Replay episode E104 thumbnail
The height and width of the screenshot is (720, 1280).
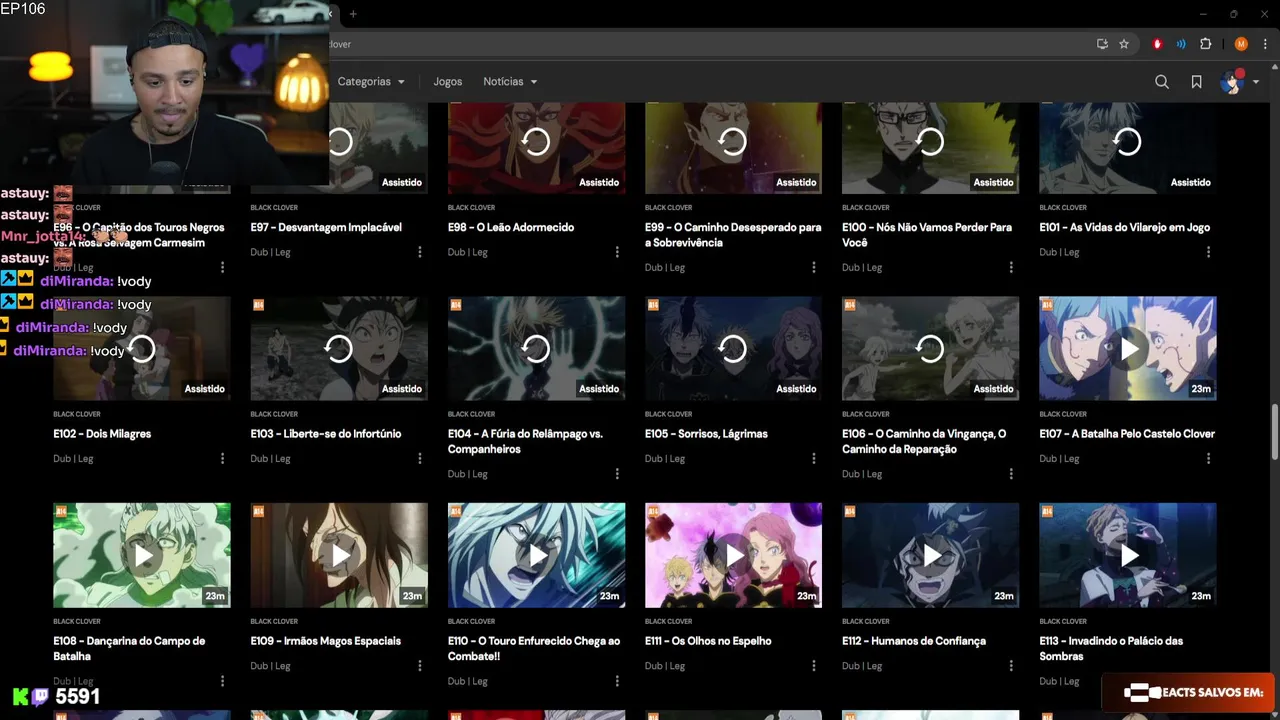tap(536, 348)
